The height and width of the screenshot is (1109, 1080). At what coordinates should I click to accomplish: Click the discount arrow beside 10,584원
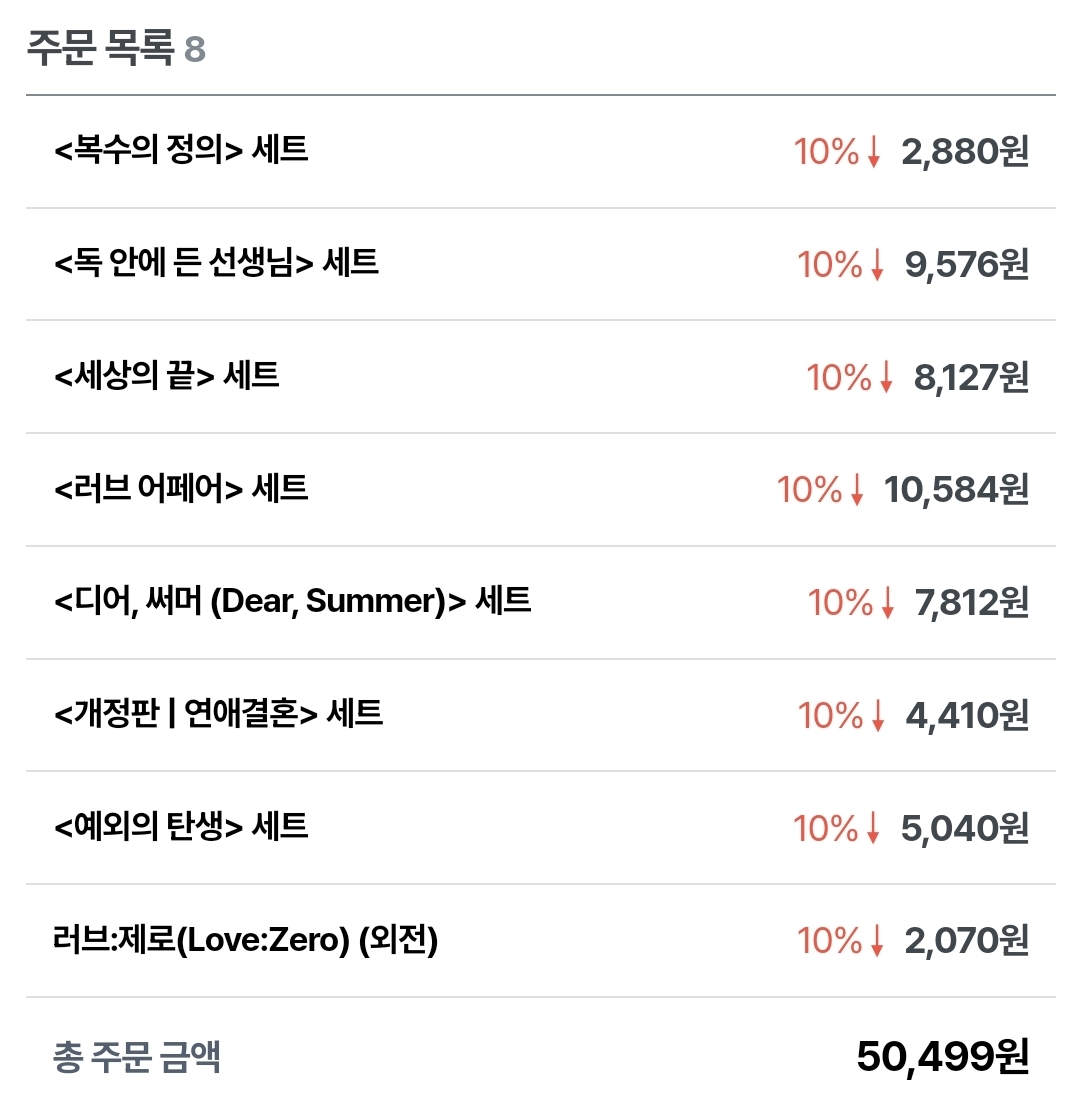click(x=856, y=491)
